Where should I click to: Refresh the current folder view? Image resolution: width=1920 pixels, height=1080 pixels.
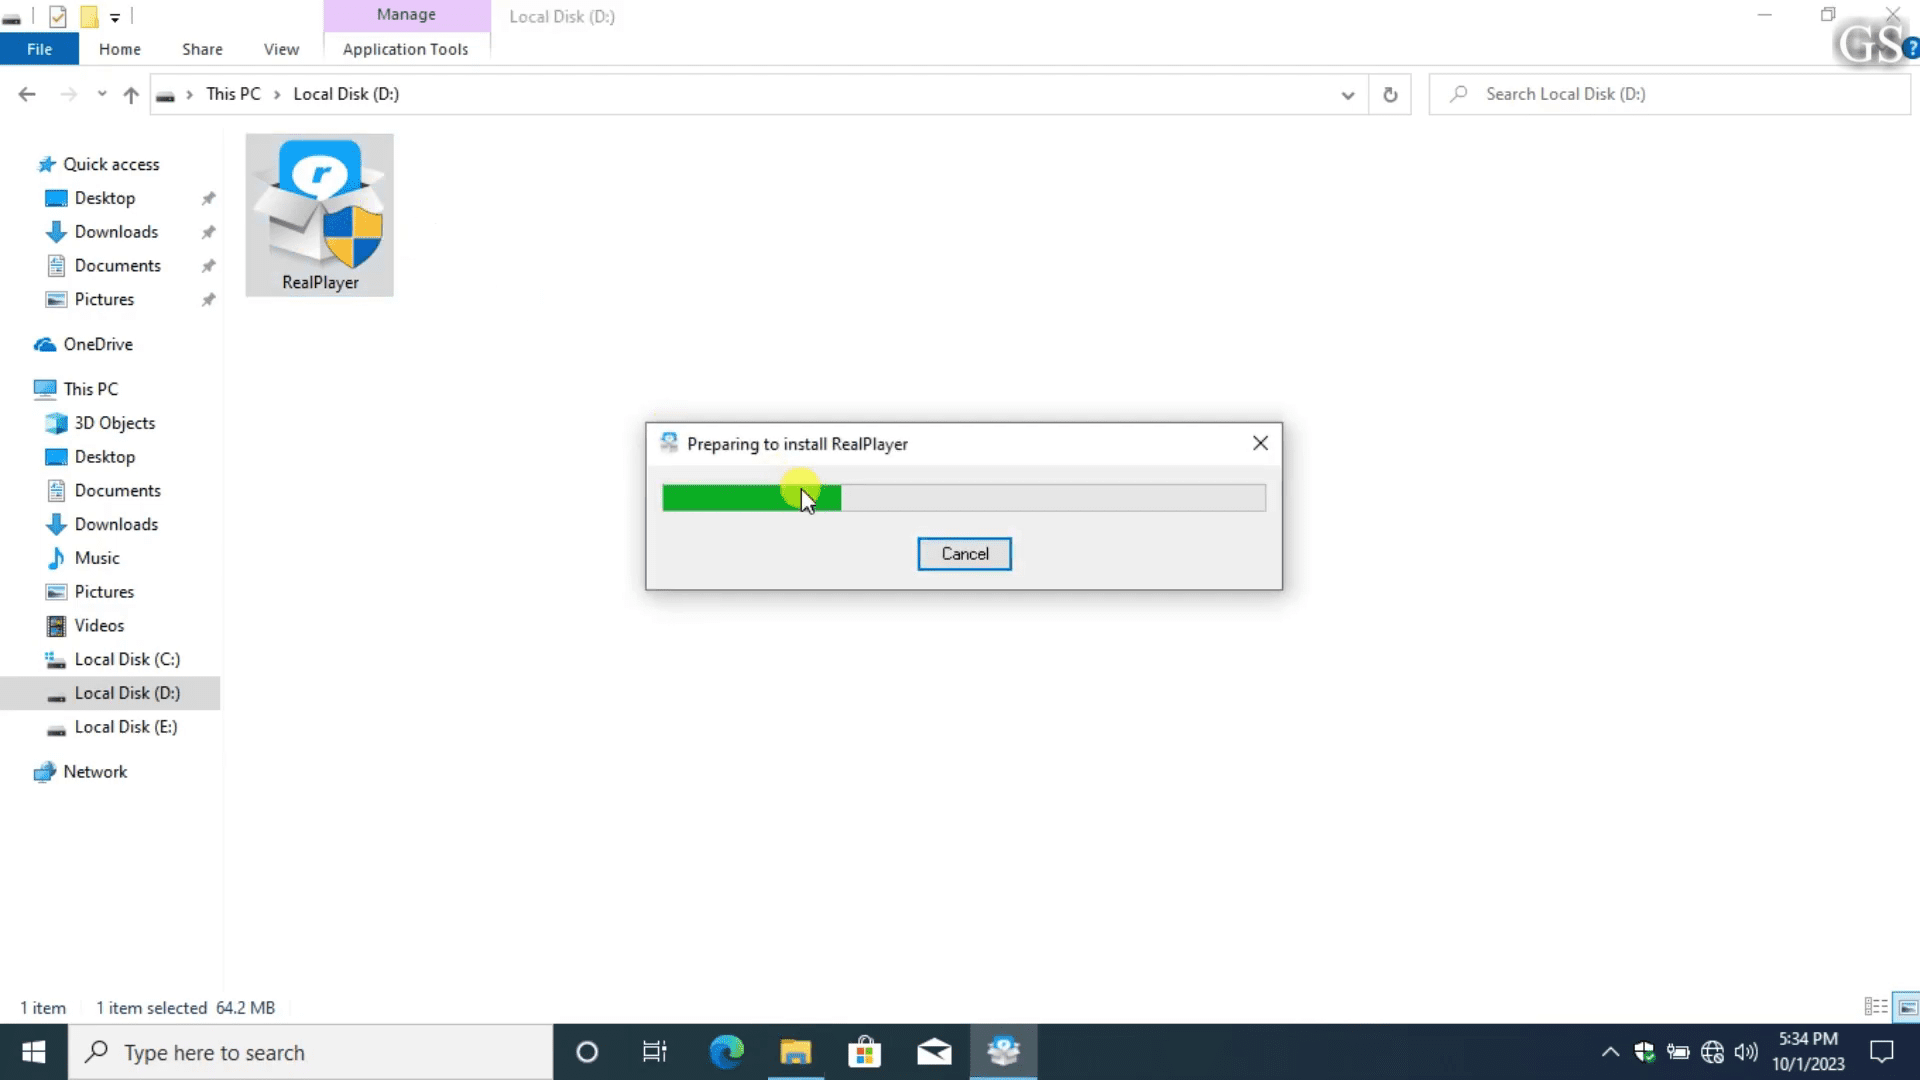(x=1390, y=95)
